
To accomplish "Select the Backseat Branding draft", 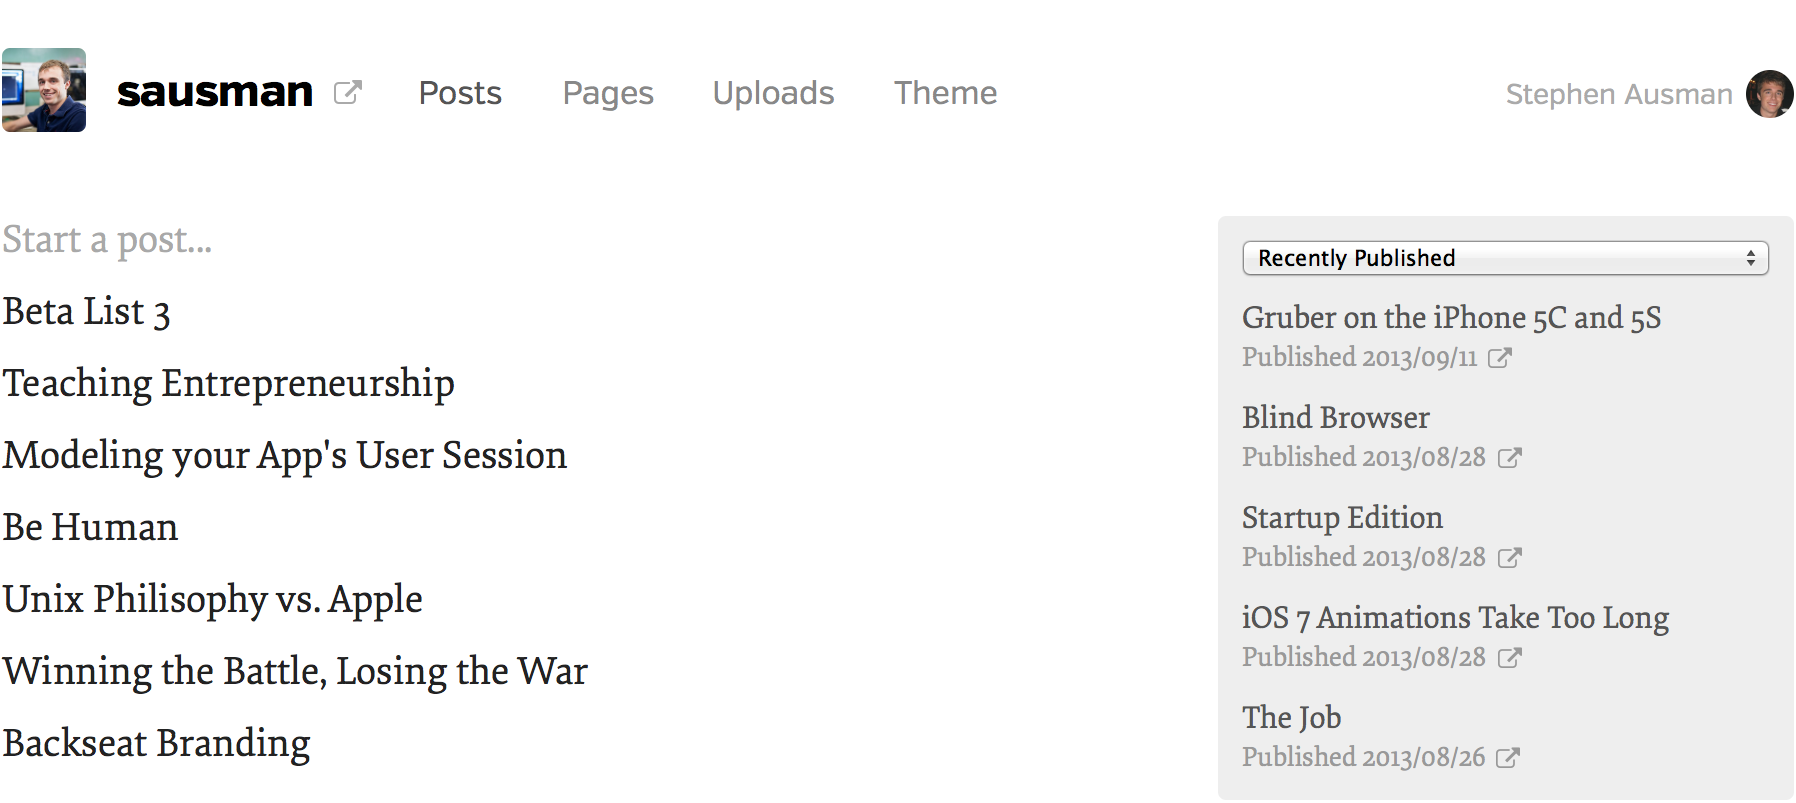I will click(x=156, y=744).
